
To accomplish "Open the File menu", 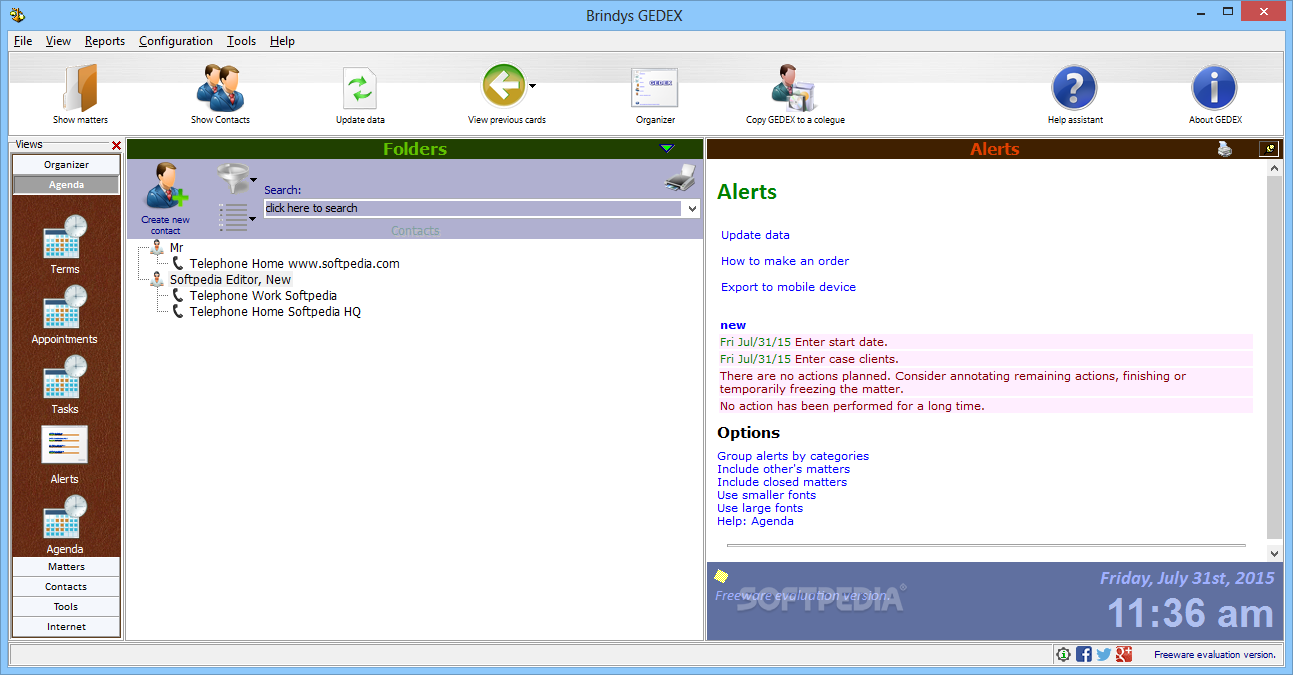I will pos(23,41).
